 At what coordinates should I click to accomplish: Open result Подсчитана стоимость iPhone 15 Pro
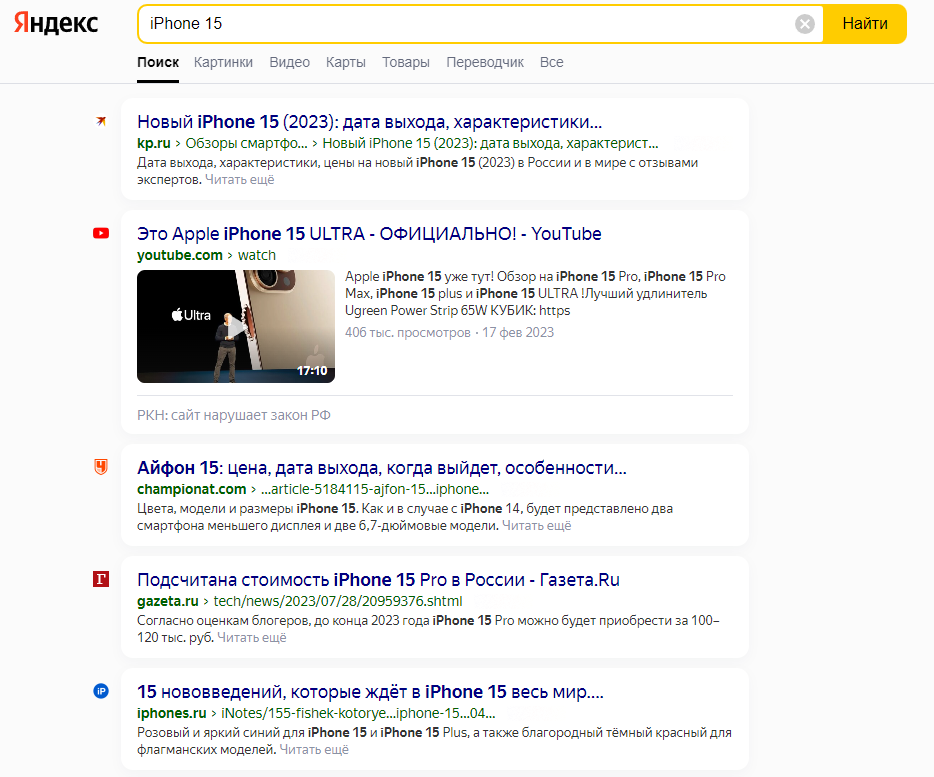(x=378, y=580)
